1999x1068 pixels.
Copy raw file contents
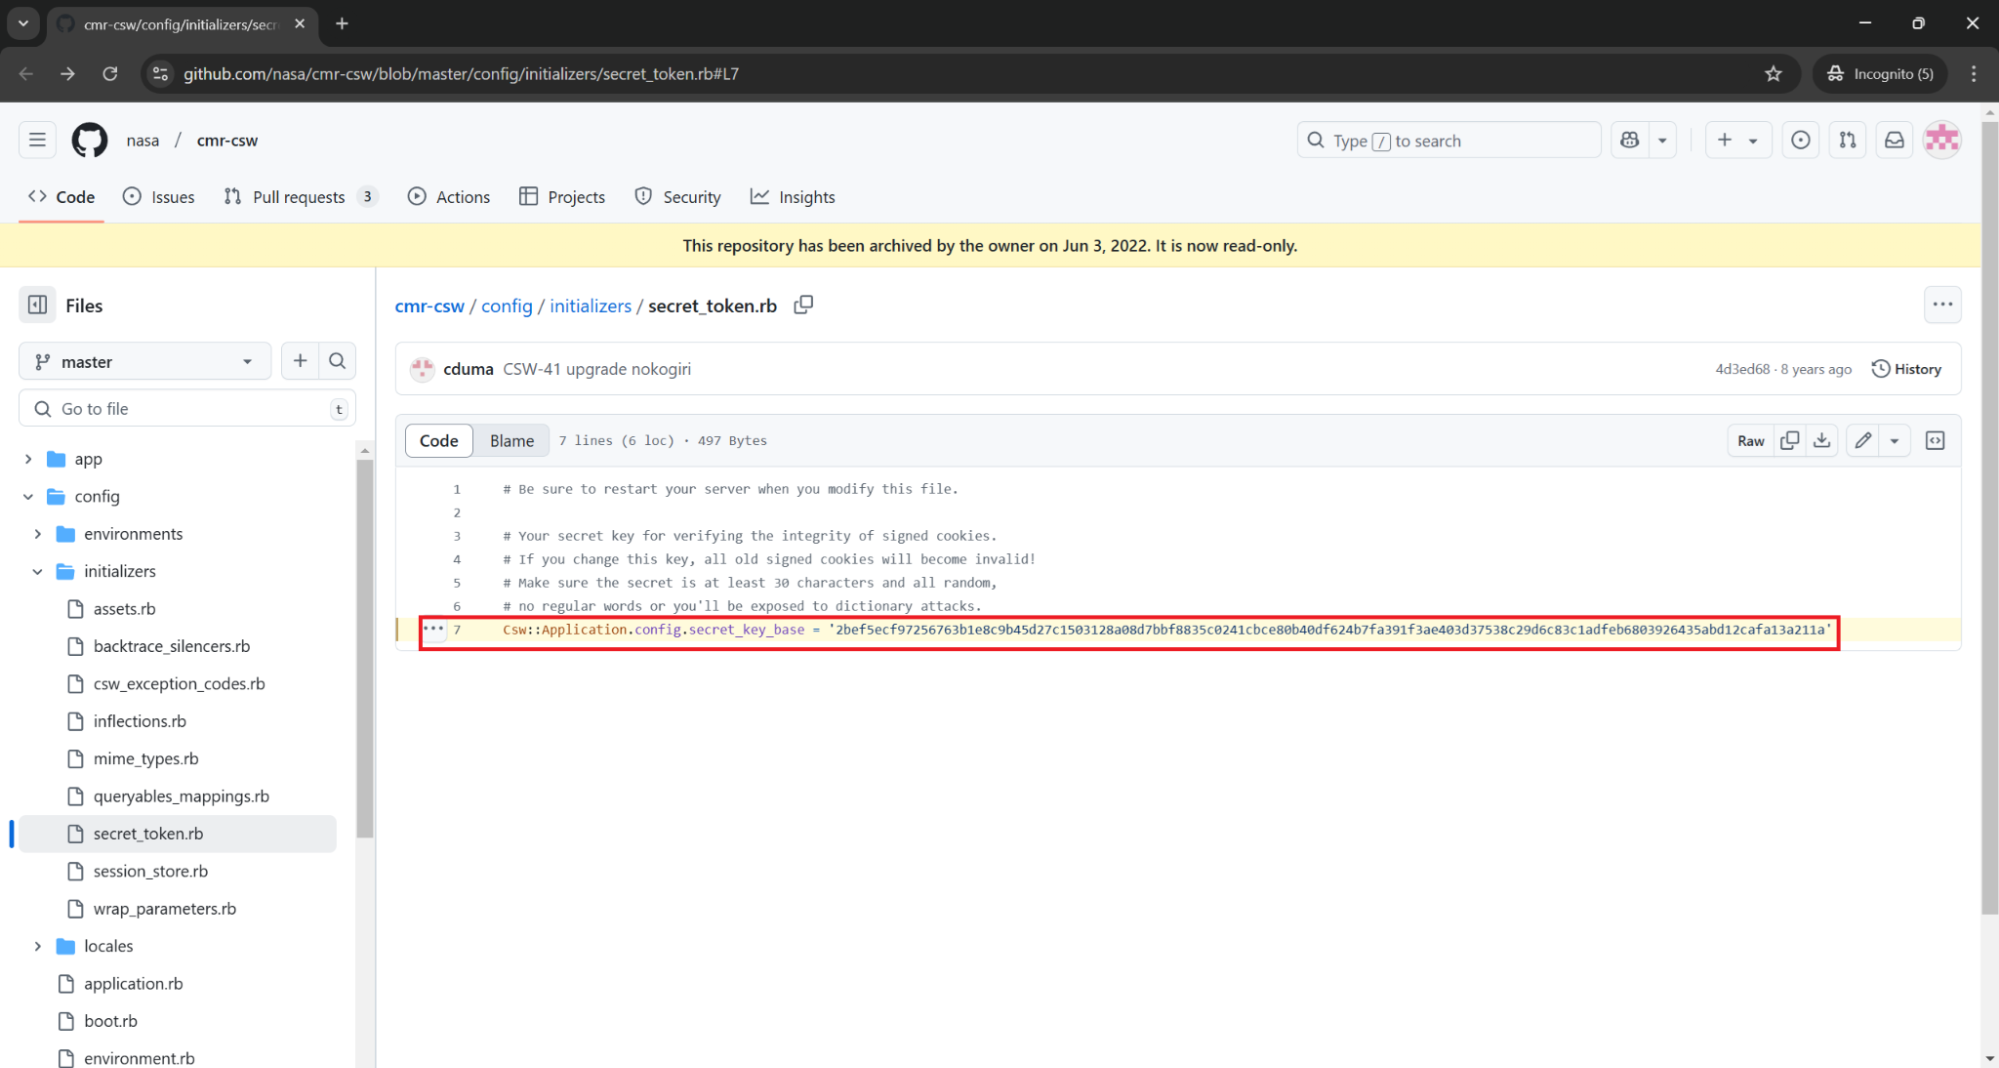coord(1790,441)
